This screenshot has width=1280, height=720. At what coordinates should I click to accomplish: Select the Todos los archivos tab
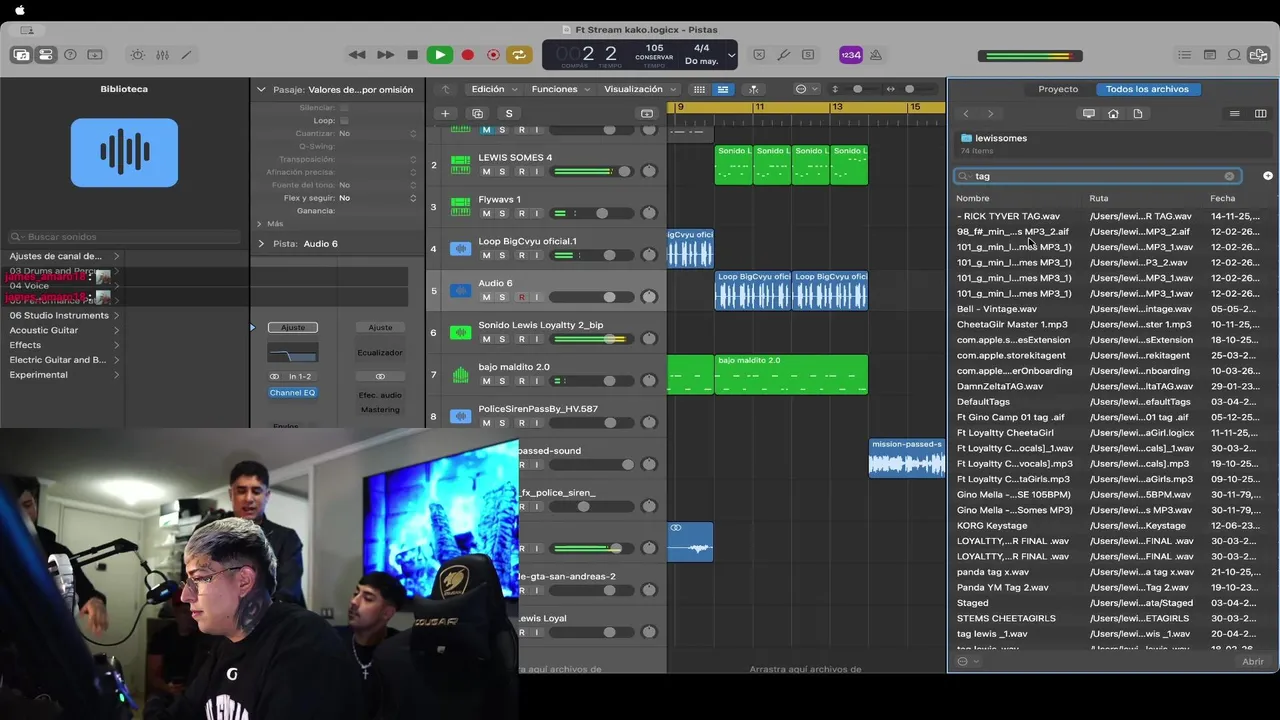point(1147,89)
